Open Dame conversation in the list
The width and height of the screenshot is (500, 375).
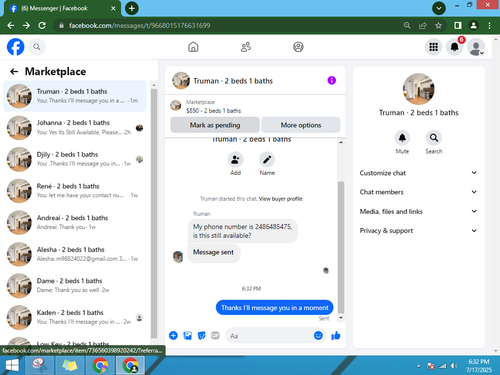[75, 286]
